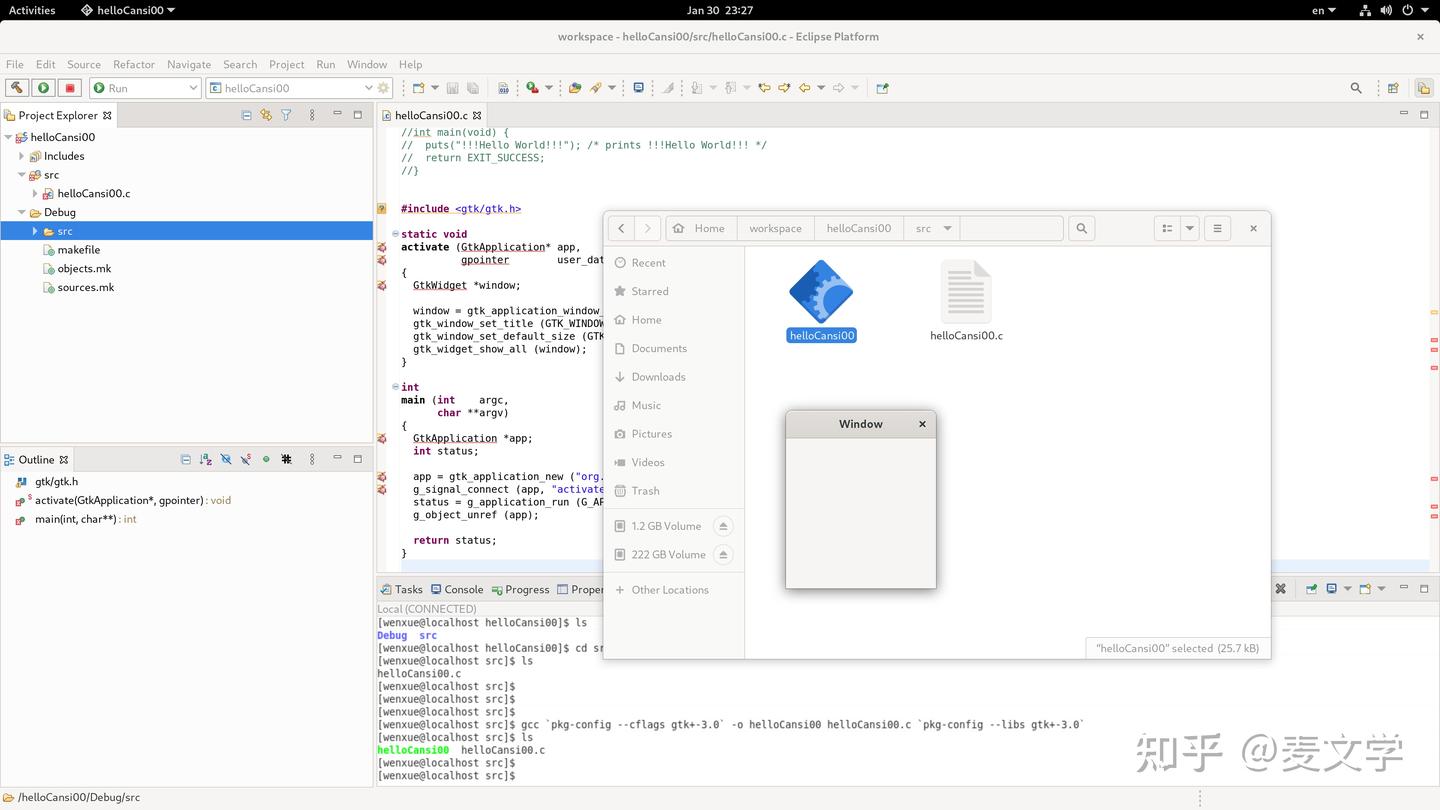Open the launch configuration settings gear
Image resolution: width=1440 pixels, height=810 pixels.
(383, 88)
